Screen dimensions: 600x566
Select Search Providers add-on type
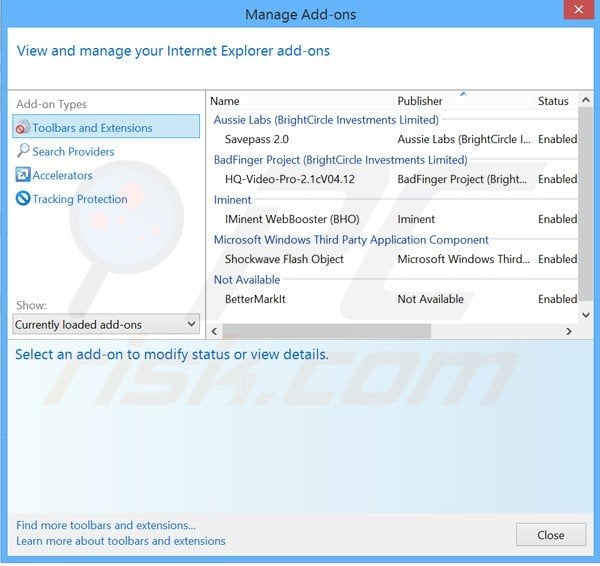[x=73, y=152]
